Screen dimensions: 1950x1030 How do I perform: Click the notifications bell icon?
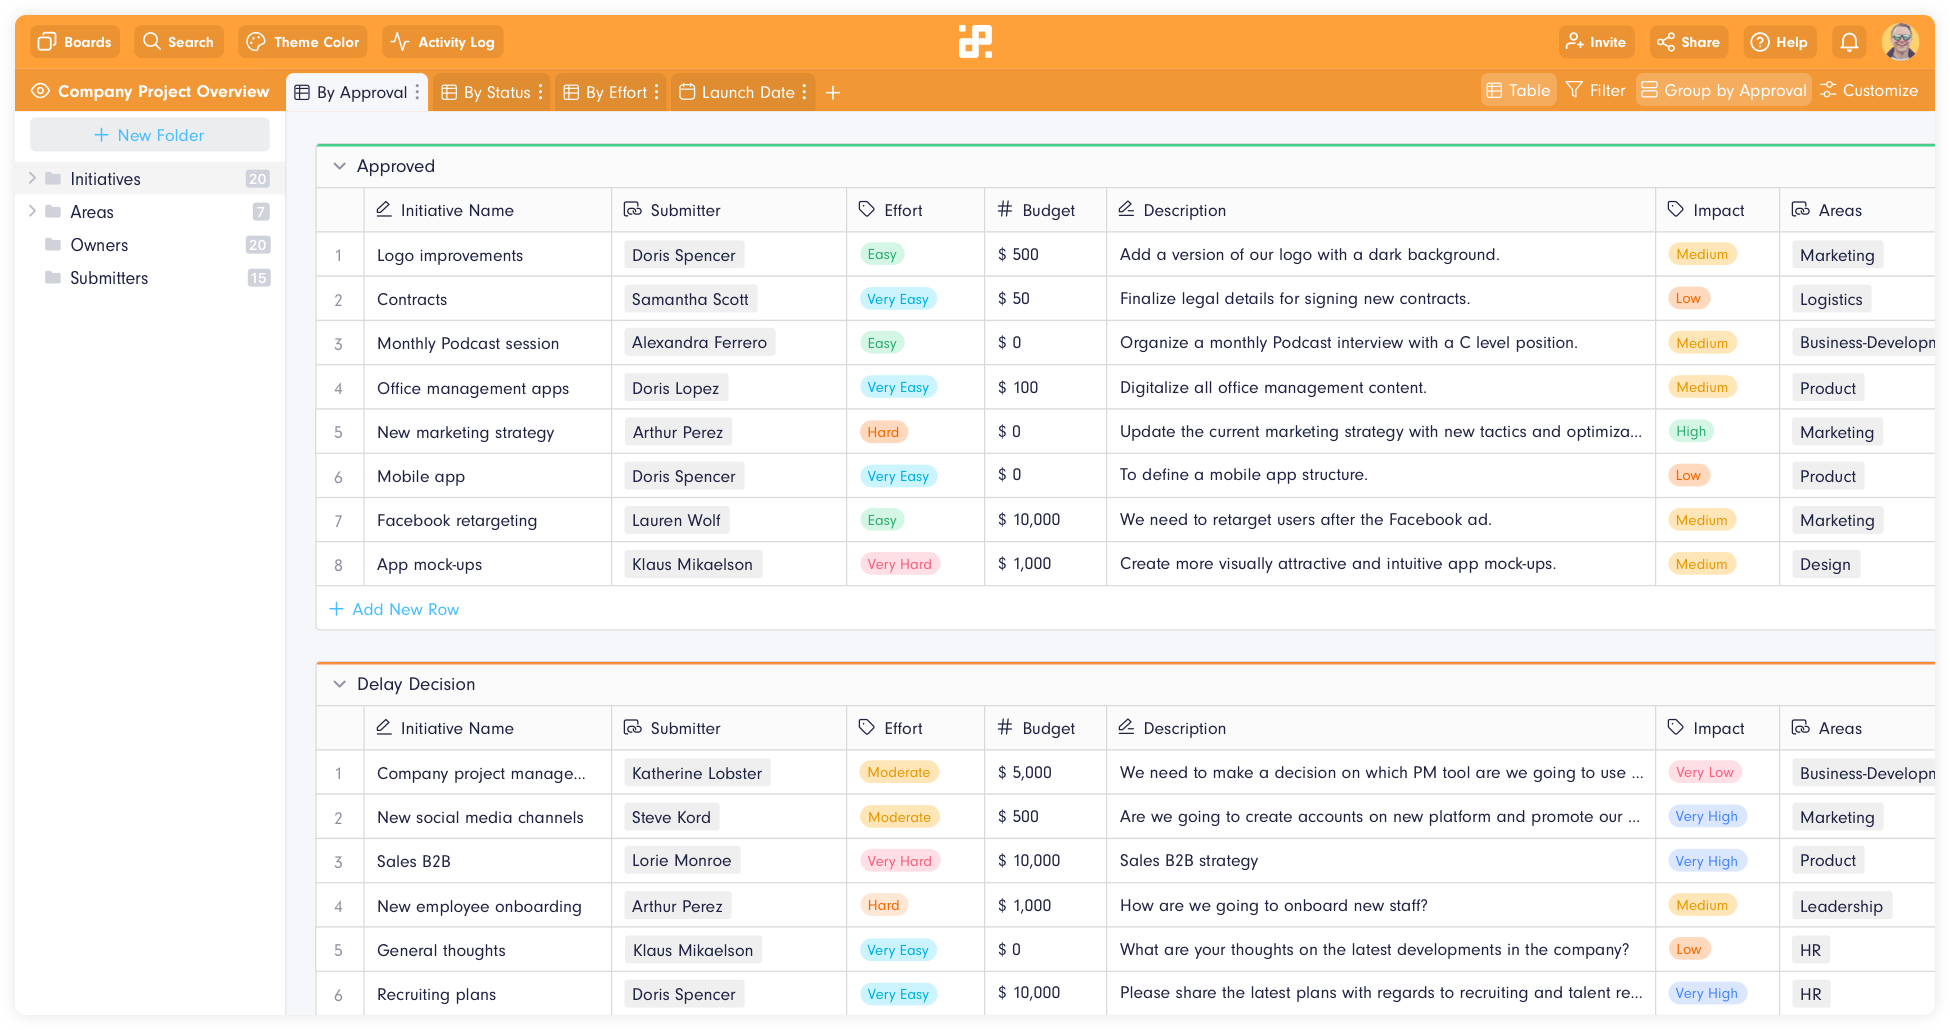1849,42
